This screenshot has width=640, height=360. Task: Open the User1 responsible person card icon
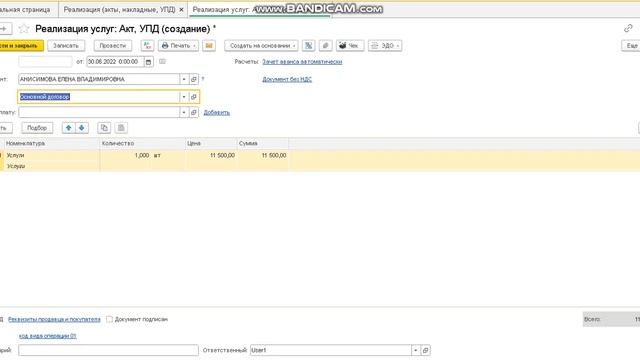coord(425,350)
